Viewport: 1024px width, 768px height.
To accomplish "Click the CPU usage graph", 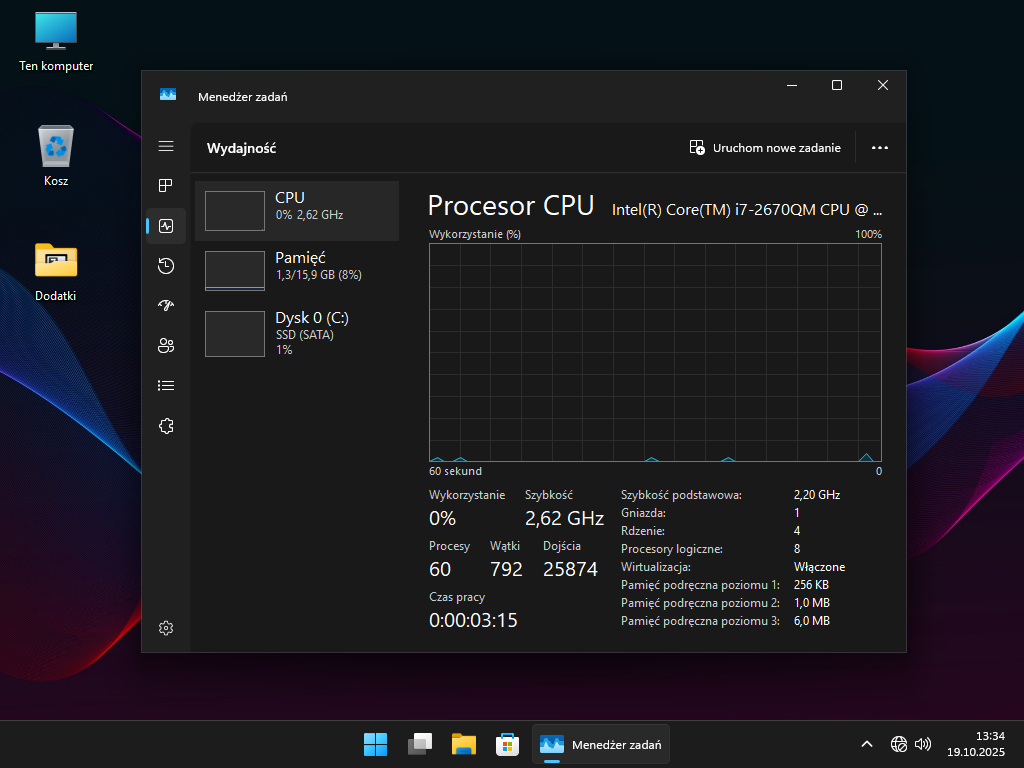I will point(655,352).
